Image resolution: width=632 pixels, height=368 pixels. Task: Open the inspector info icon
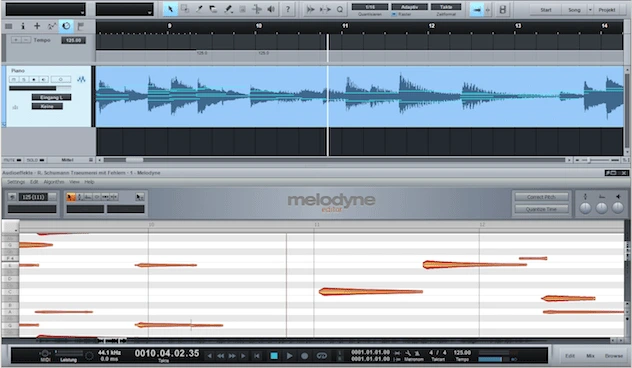(x=23, y=27)
